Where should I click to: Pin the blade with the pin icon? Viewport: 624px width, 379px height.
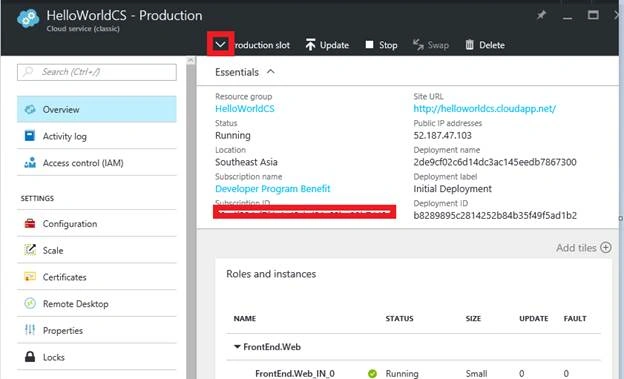coord(541,16)
